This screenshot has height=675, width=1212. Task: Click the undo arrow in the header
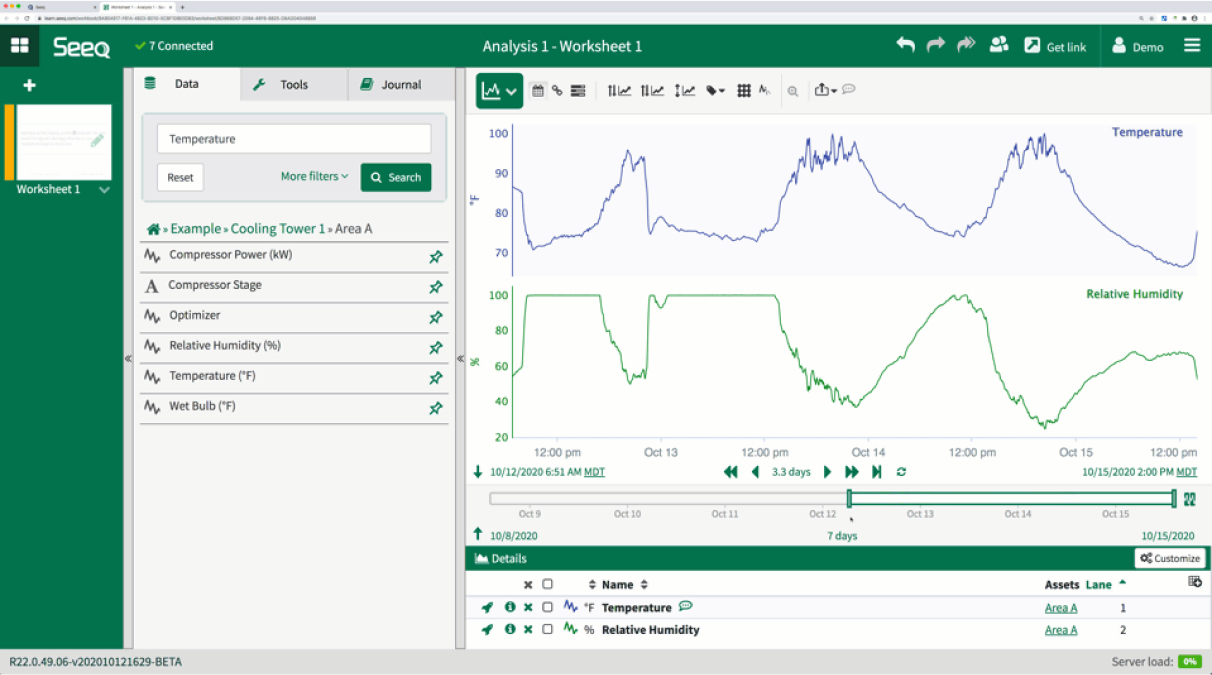point(905,45)
